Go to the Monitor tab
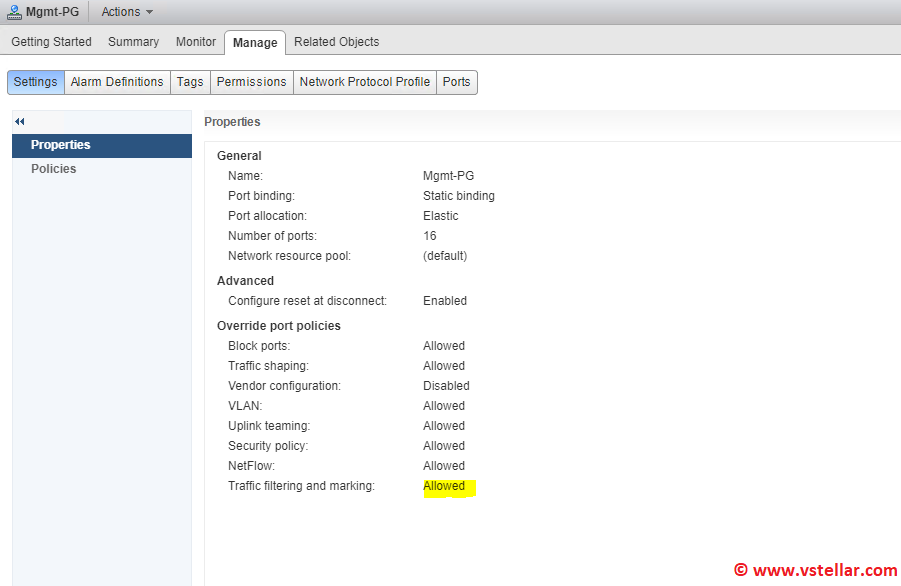The image size is (901, 586). 196,42
